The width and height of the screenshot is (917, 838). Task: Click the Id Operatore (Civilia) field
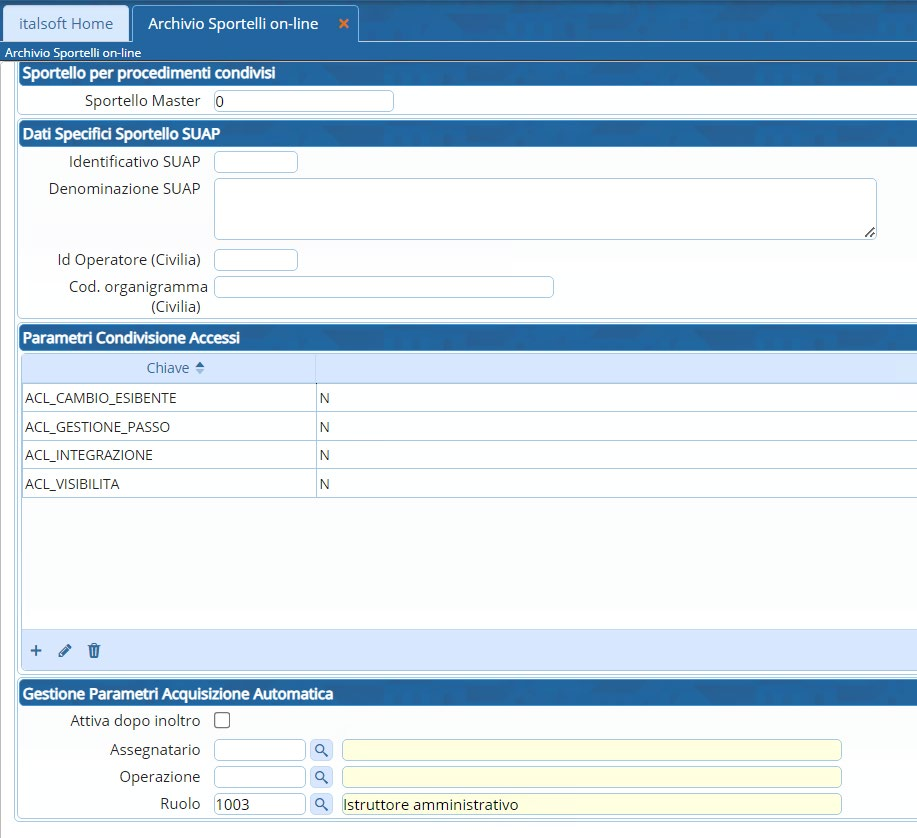point(256,260)
